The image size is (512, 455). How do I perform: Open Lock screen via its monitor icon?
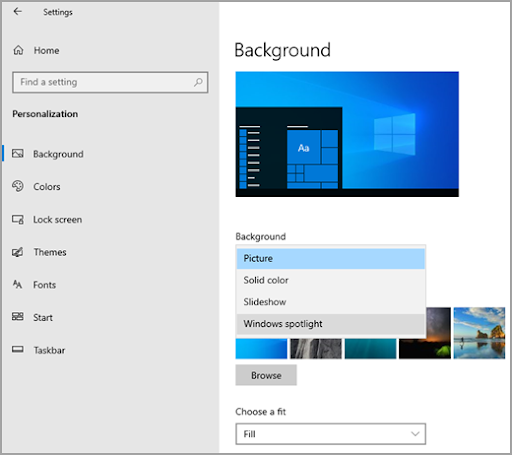18,219
